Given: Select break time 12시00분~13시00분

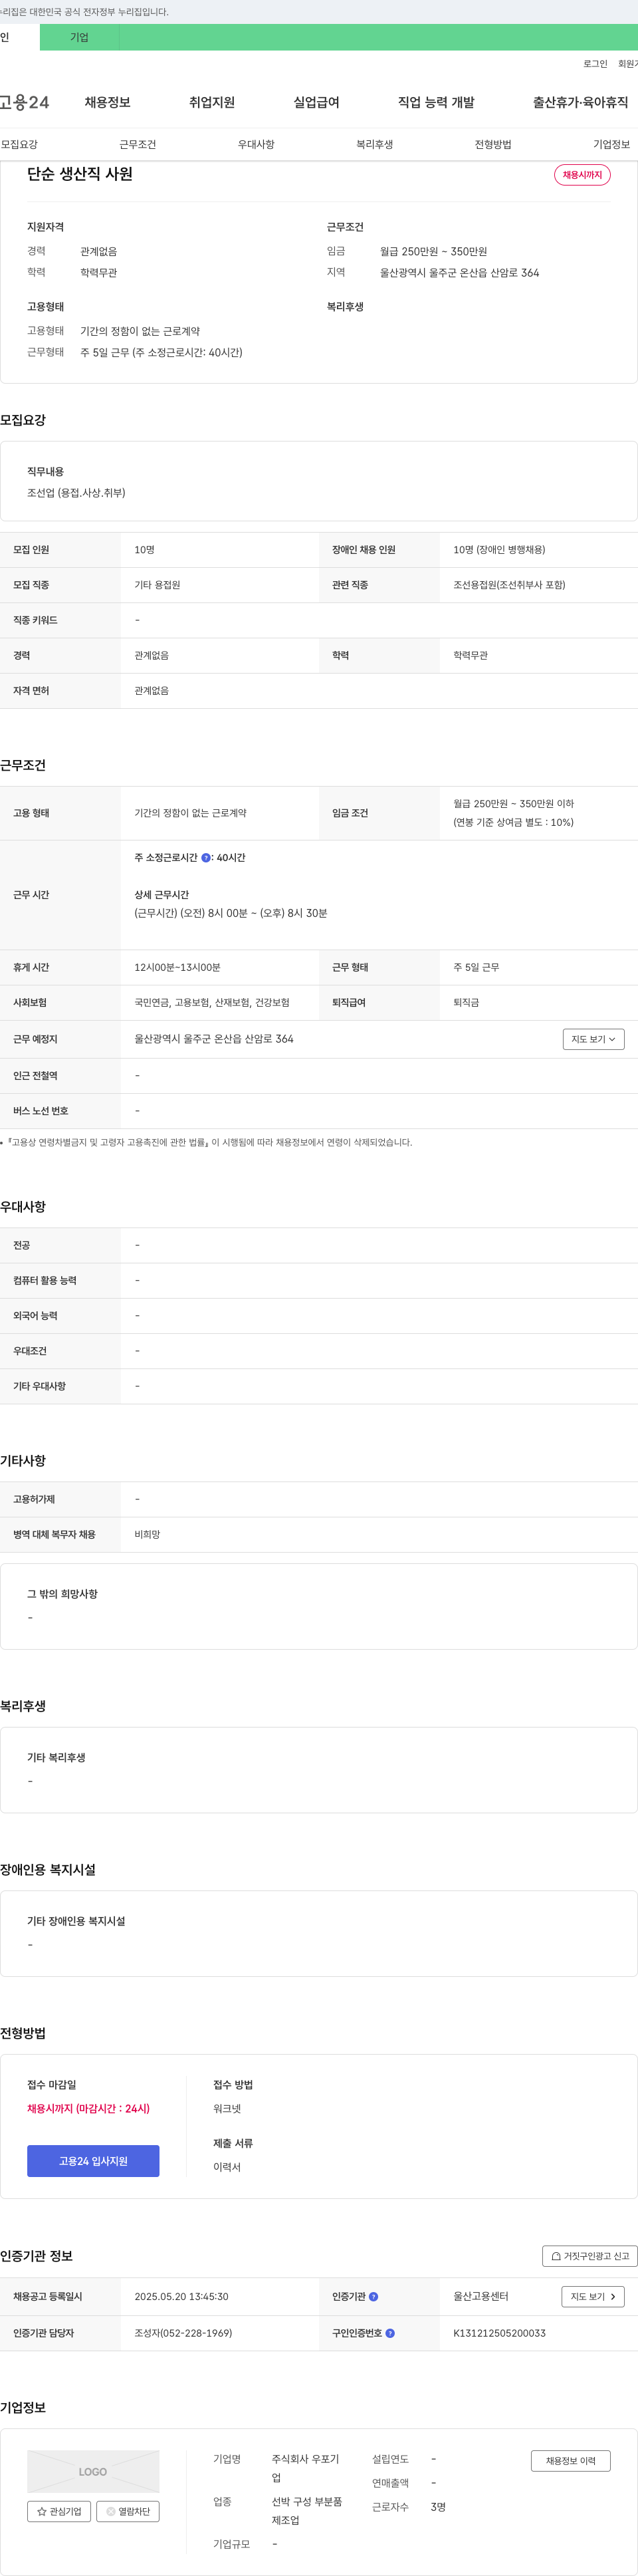Looking at the screenshot, I should point(177,967).
